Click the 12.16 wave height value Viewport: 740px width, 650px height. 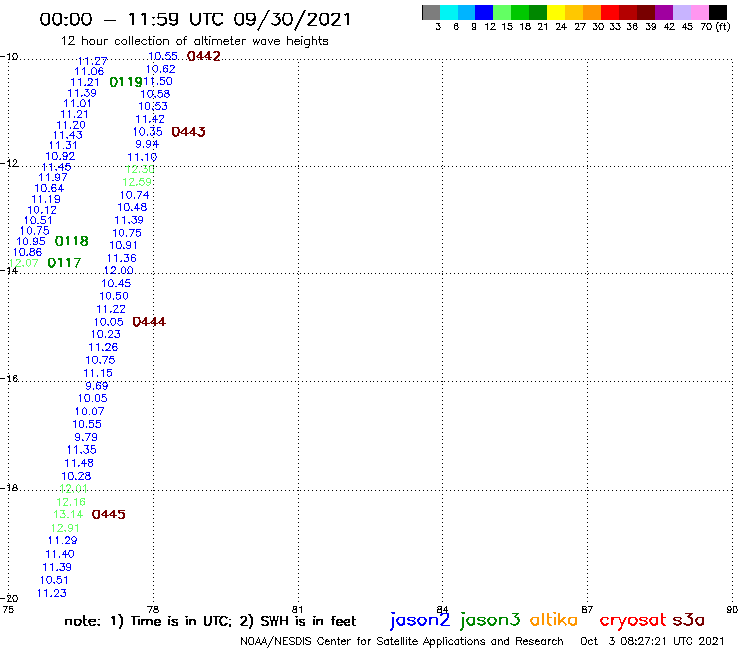click(x=71, y=502)
